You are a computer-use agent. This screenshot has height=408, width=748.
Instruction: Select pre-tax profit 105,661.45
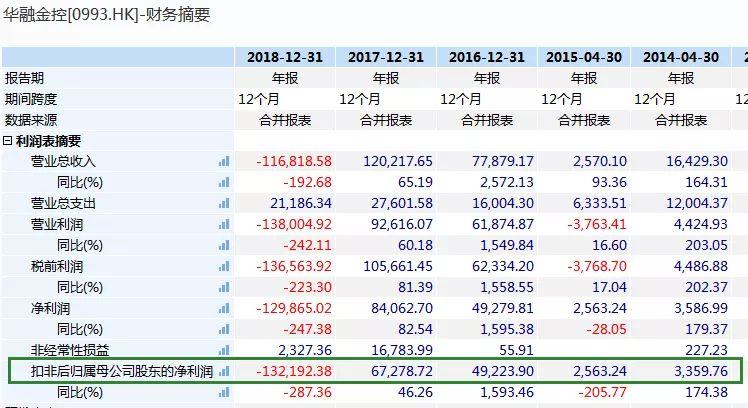(398, 266)
